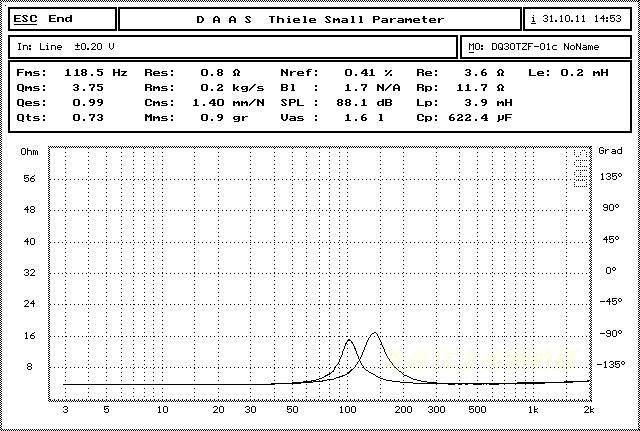Click the shorter impedance peak near 100 Hz

[x=349, y=340]
